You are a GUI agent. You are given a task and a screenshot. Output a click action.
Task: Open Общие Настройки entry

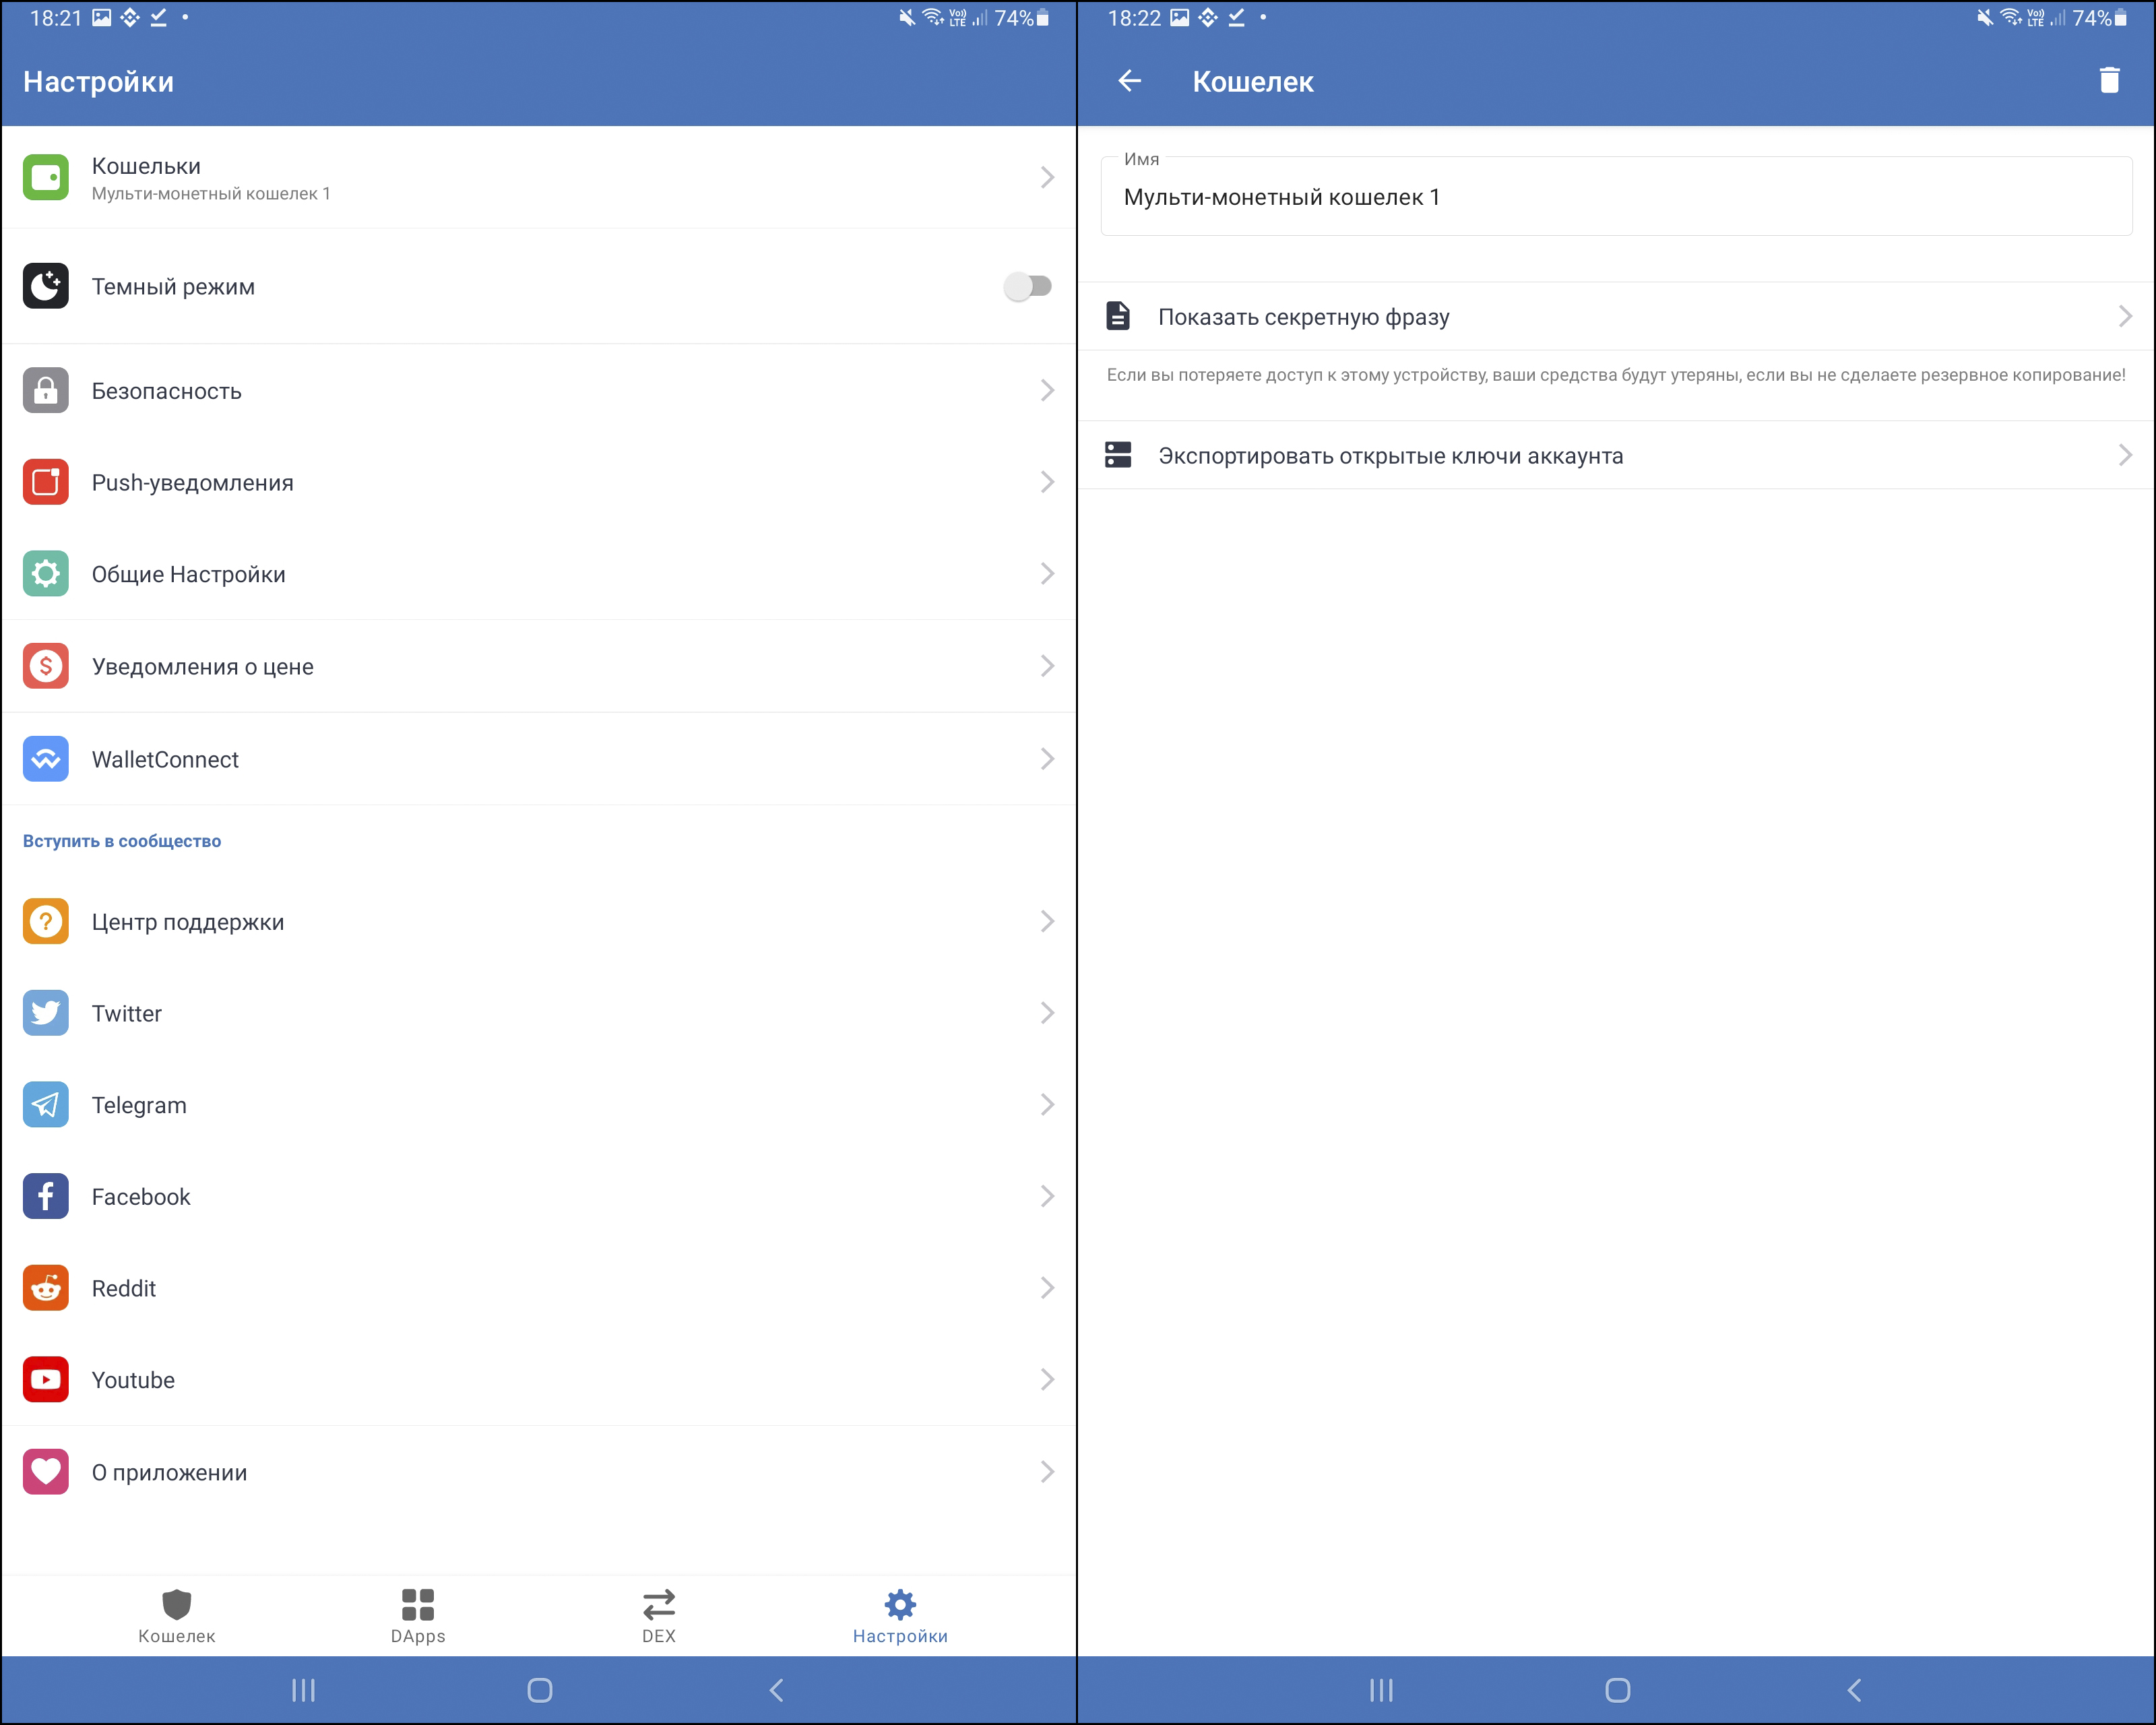[539, 574]
